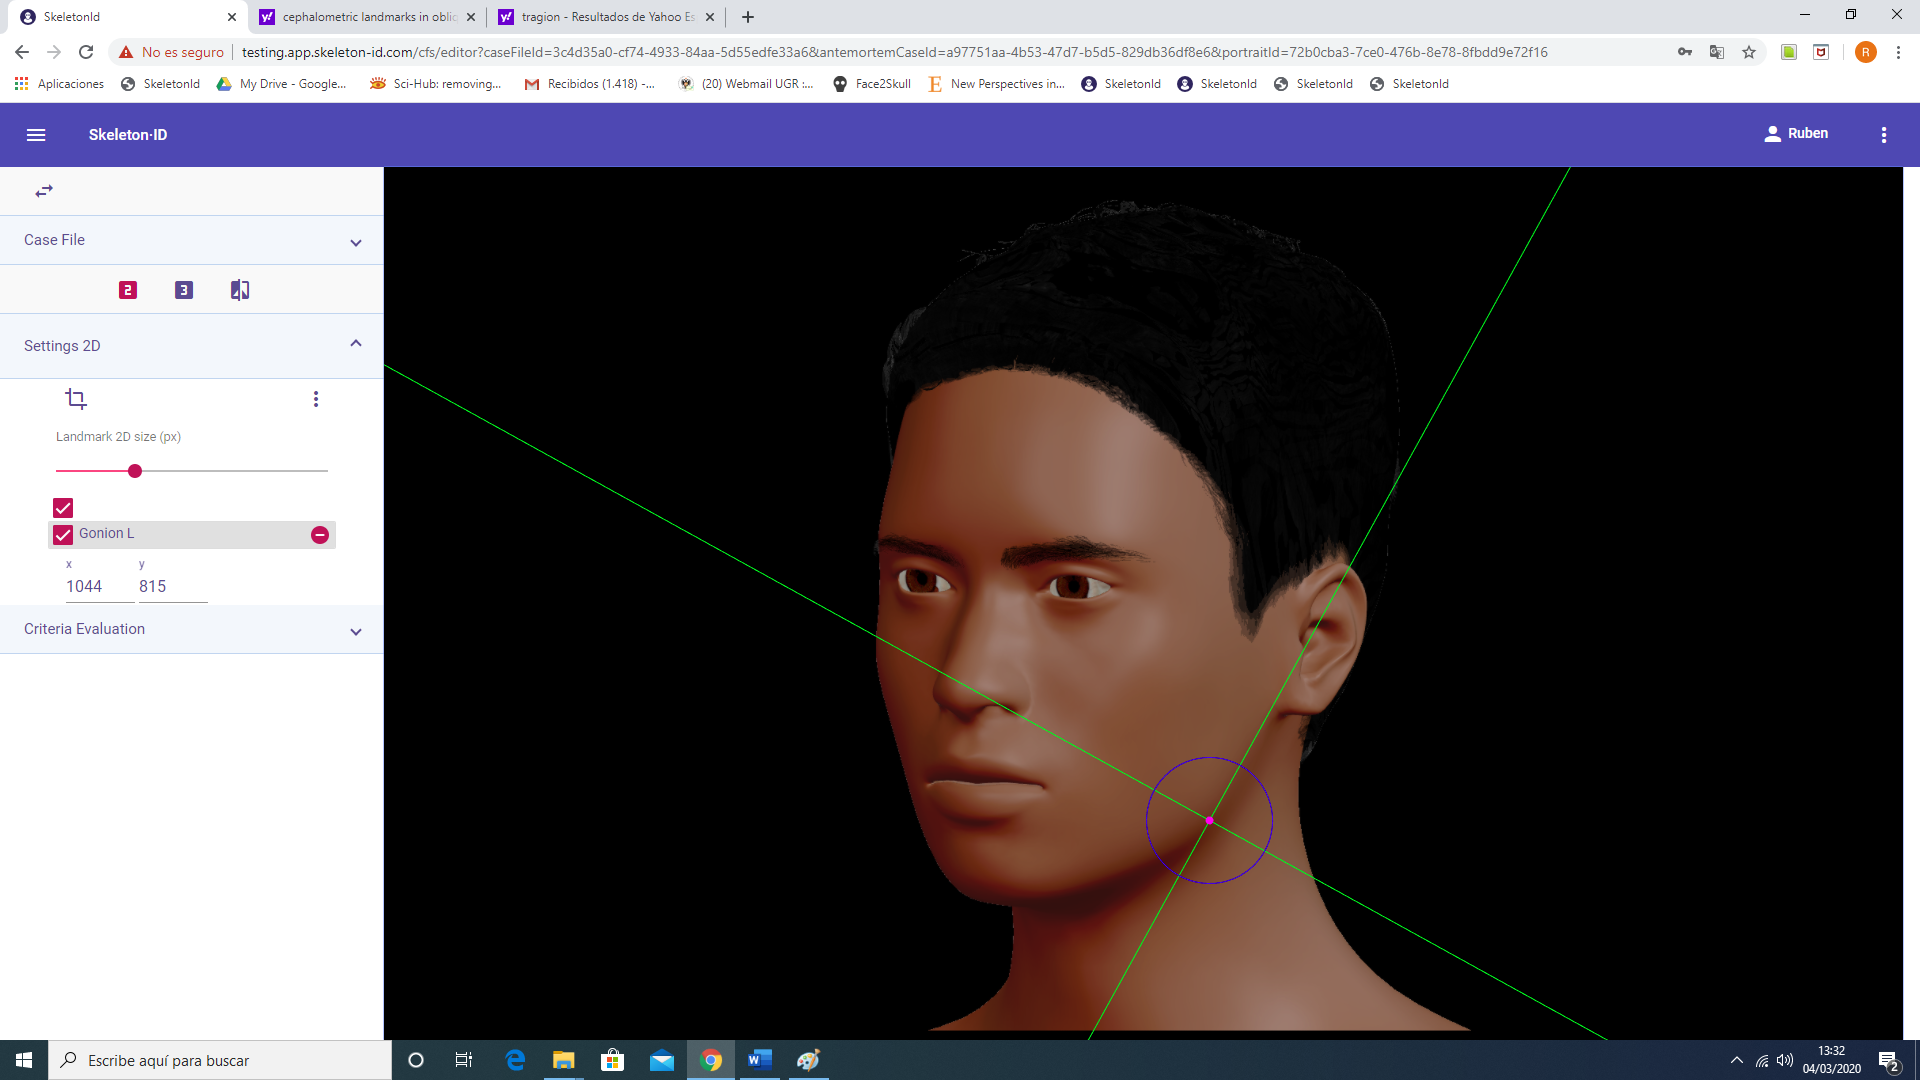1920x1080 pixels.
Task: Expand the Case File section
Action: [x=356, y=241]
